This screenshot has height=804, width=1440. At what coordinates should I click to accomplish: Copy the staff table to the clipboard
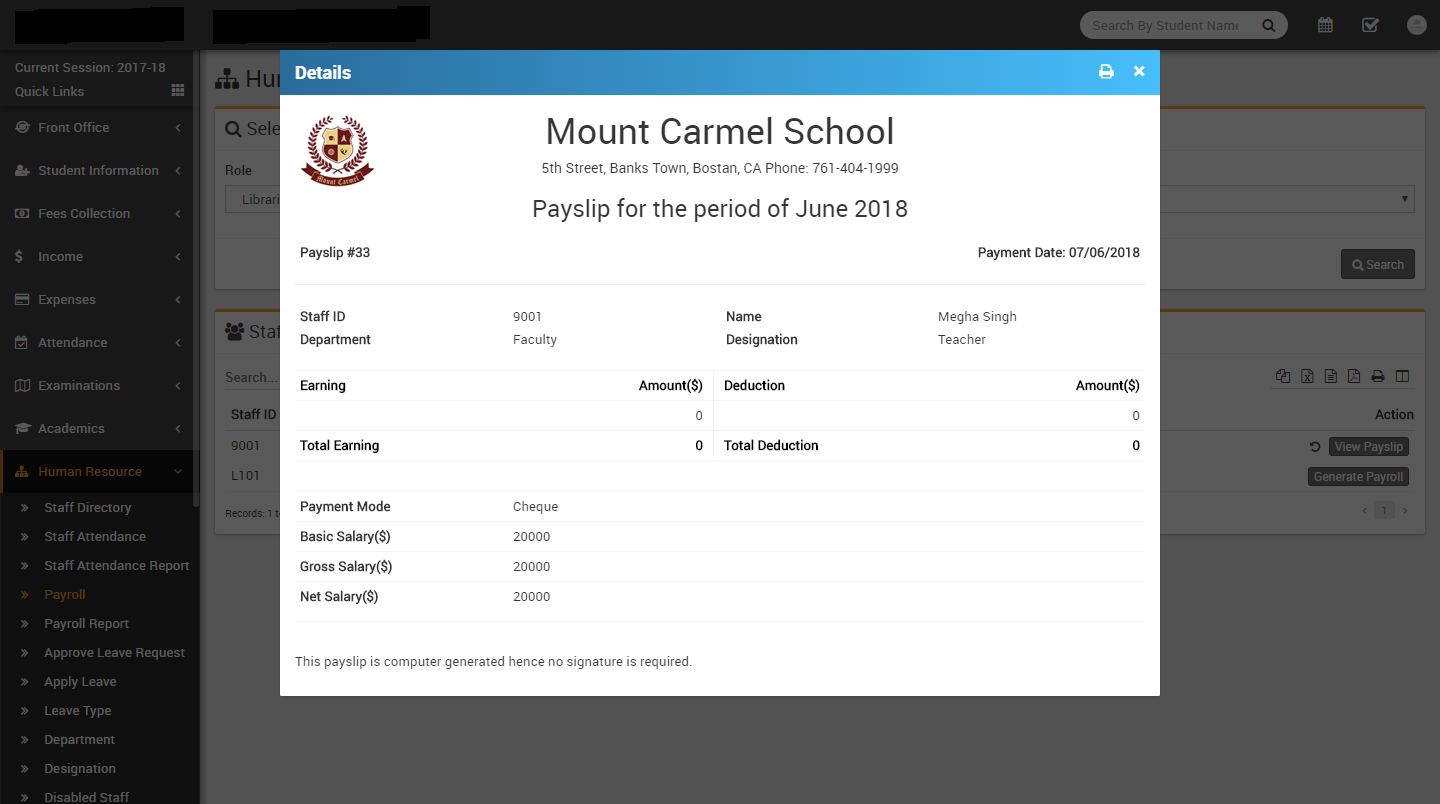[x=1283, y=376]
